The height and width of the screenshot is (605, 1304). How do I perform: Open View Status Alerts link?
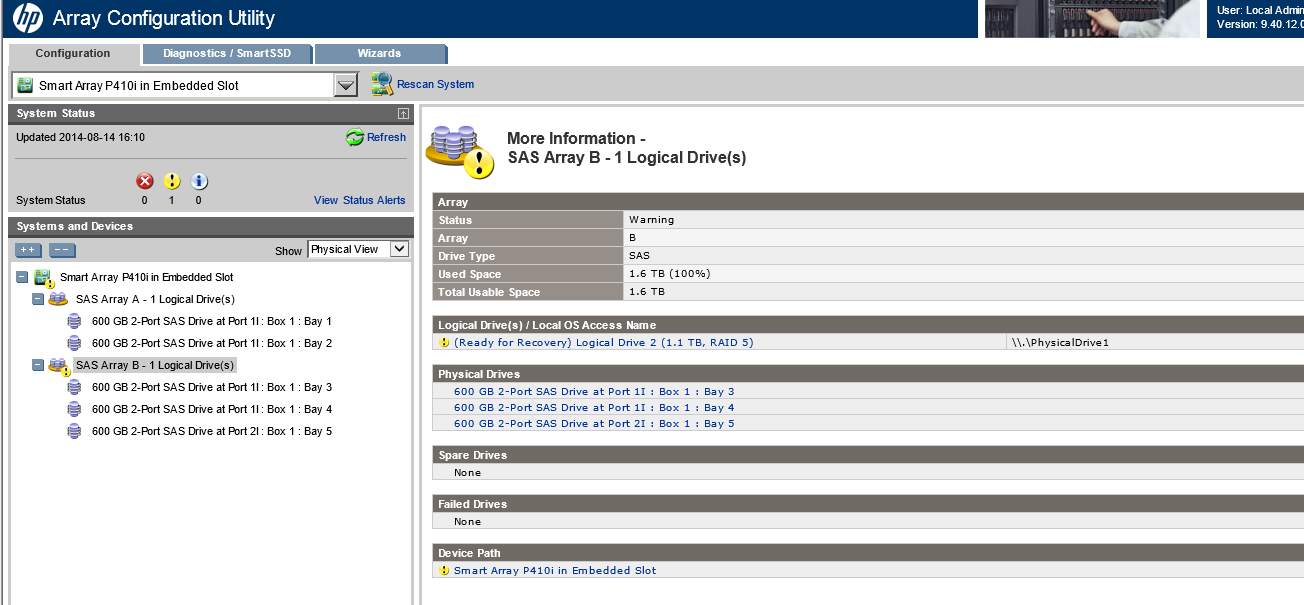pos(360,200)
